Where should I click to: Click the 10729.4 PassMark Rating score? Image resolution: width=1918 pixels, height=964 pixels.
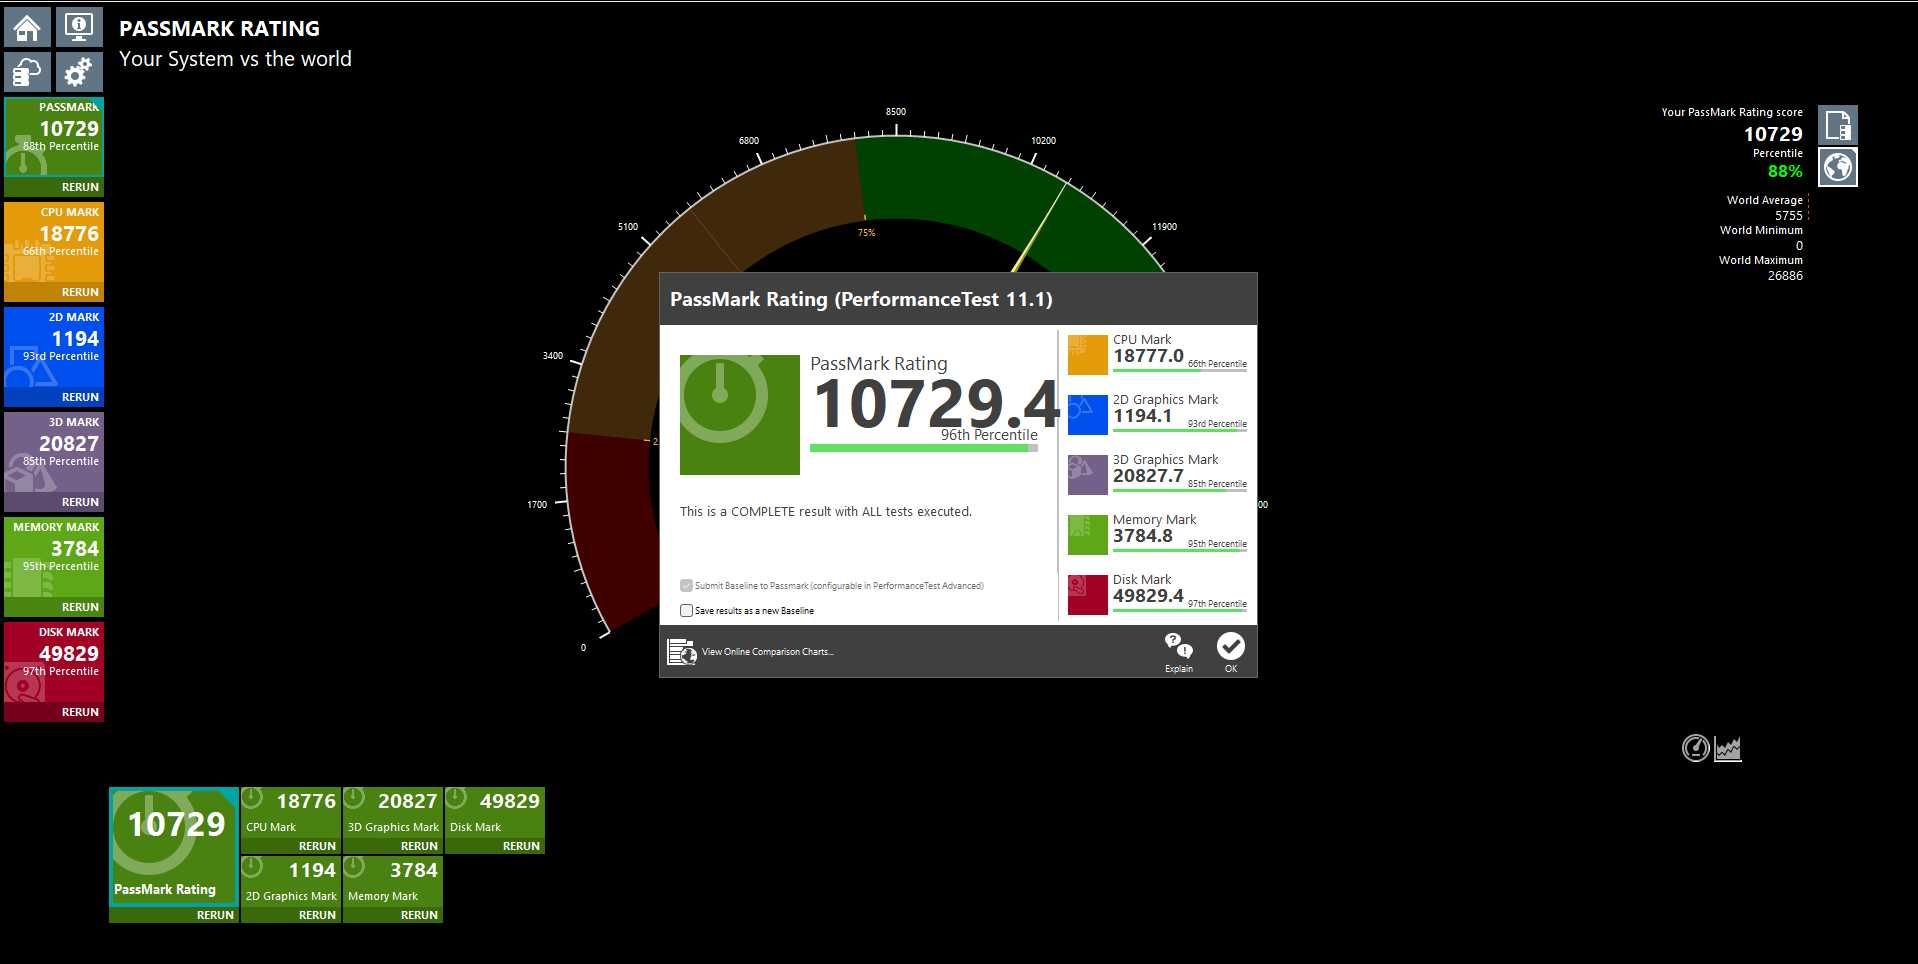936,404
